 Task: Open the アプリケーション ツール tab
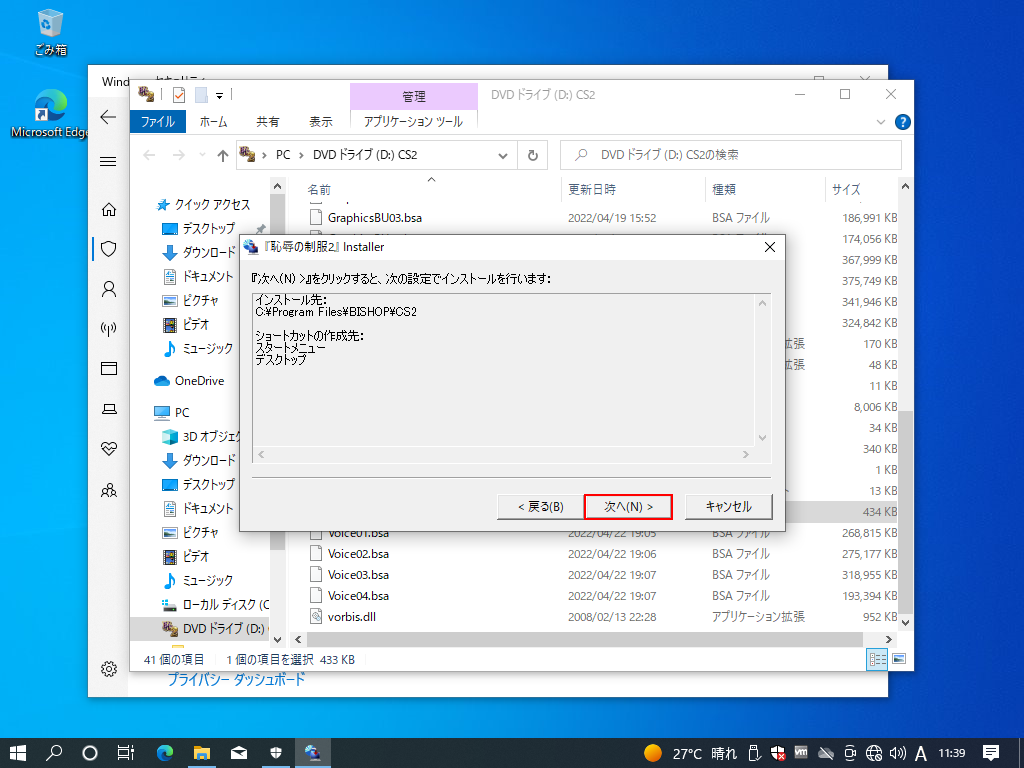coord(413,121)
